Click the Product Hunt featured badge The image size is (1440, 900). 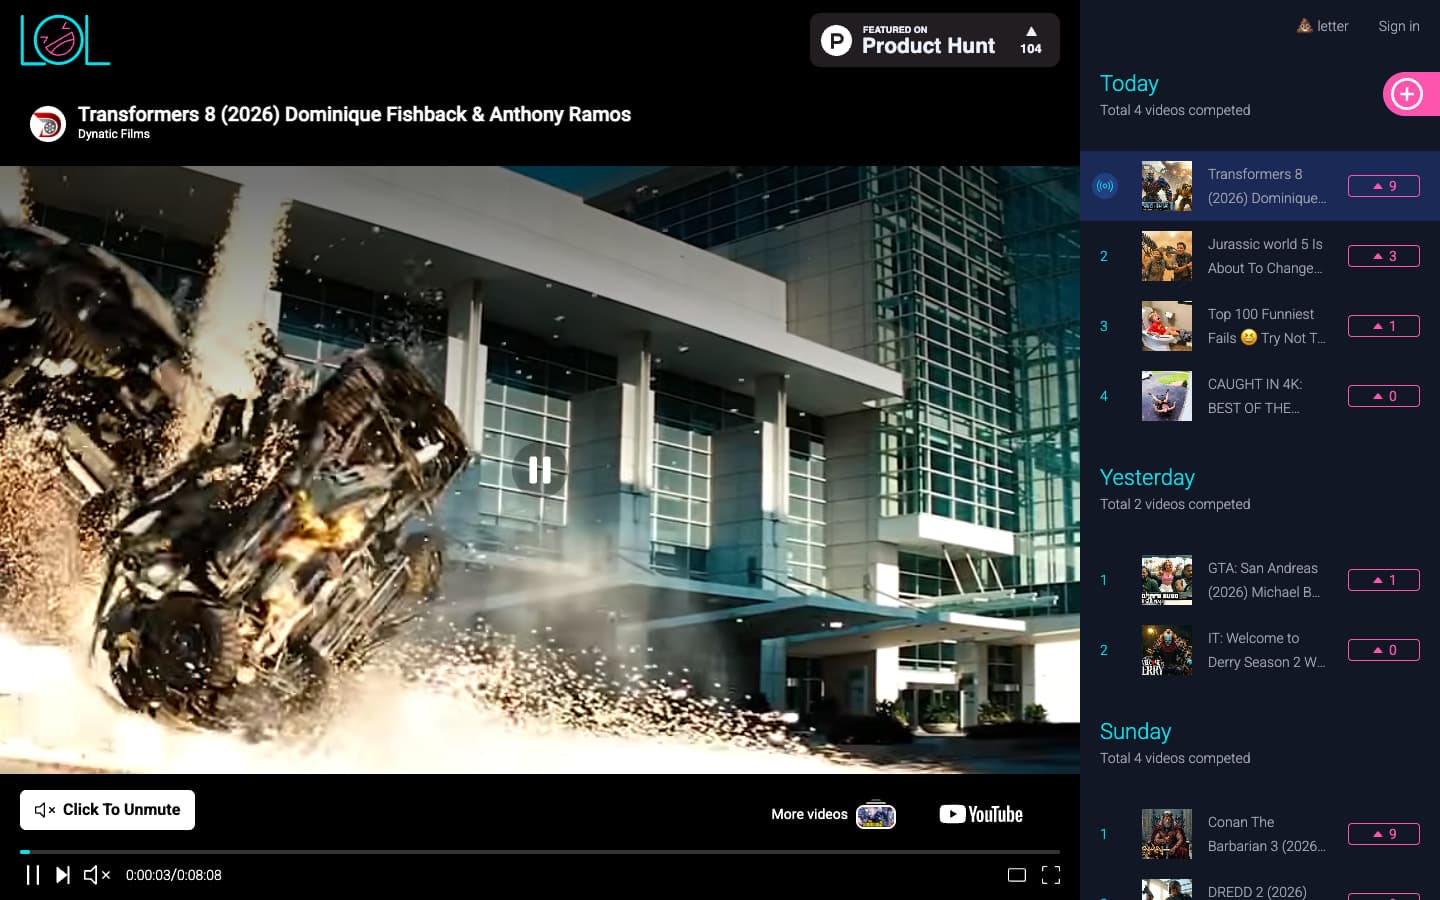pos(935,40)
